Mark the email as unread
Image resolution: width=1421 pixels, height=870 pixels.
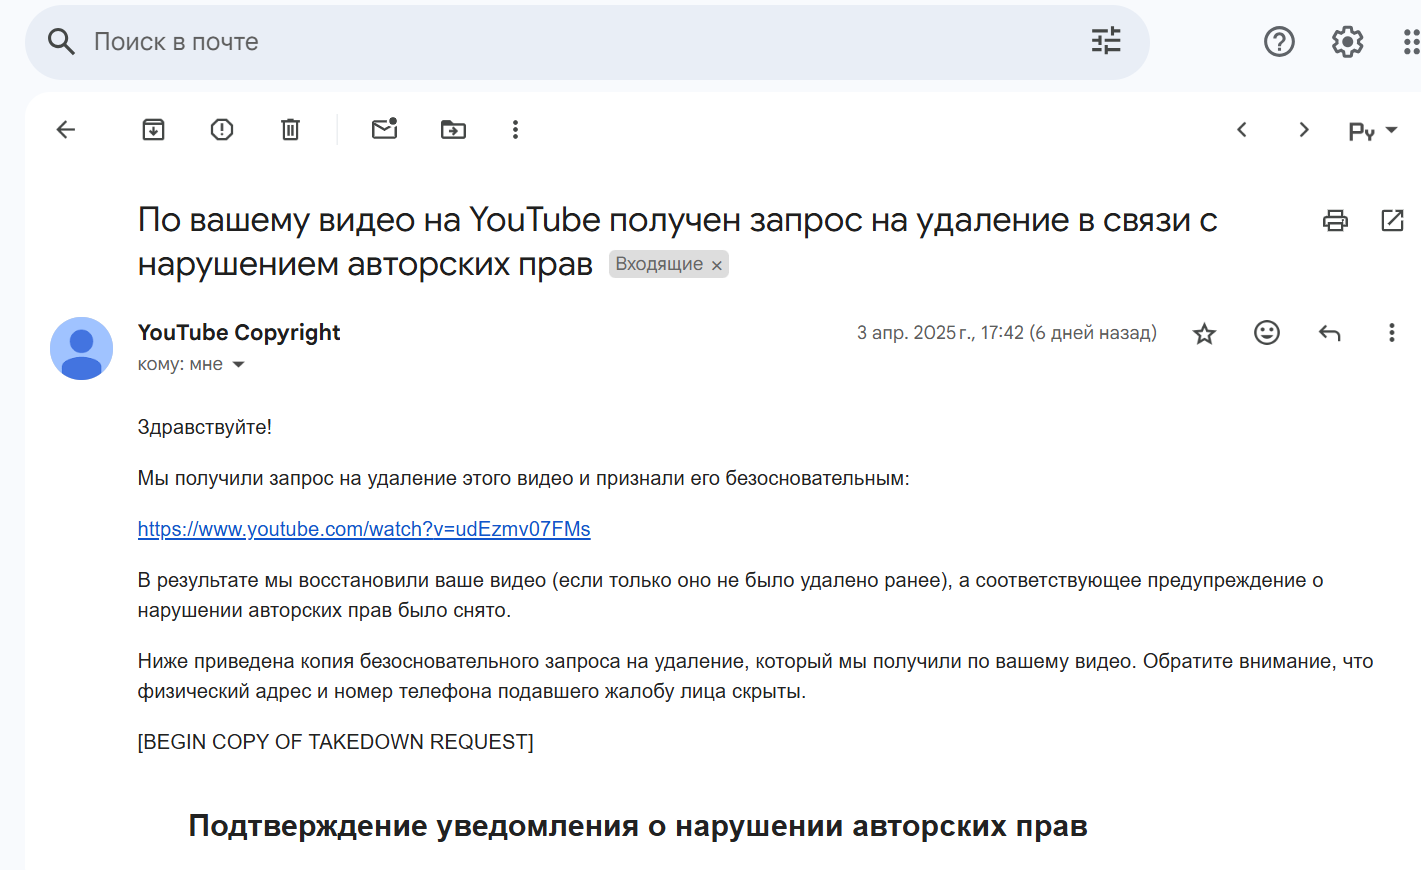click(x=385, y=129)
